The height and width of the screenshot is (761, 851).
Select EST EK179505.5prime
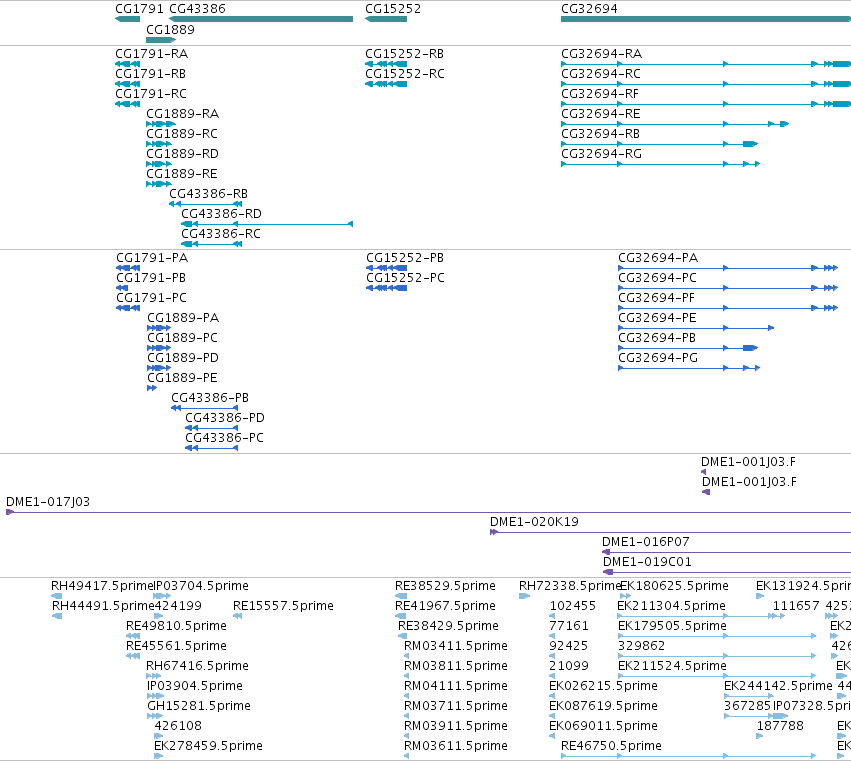point(672,626)
